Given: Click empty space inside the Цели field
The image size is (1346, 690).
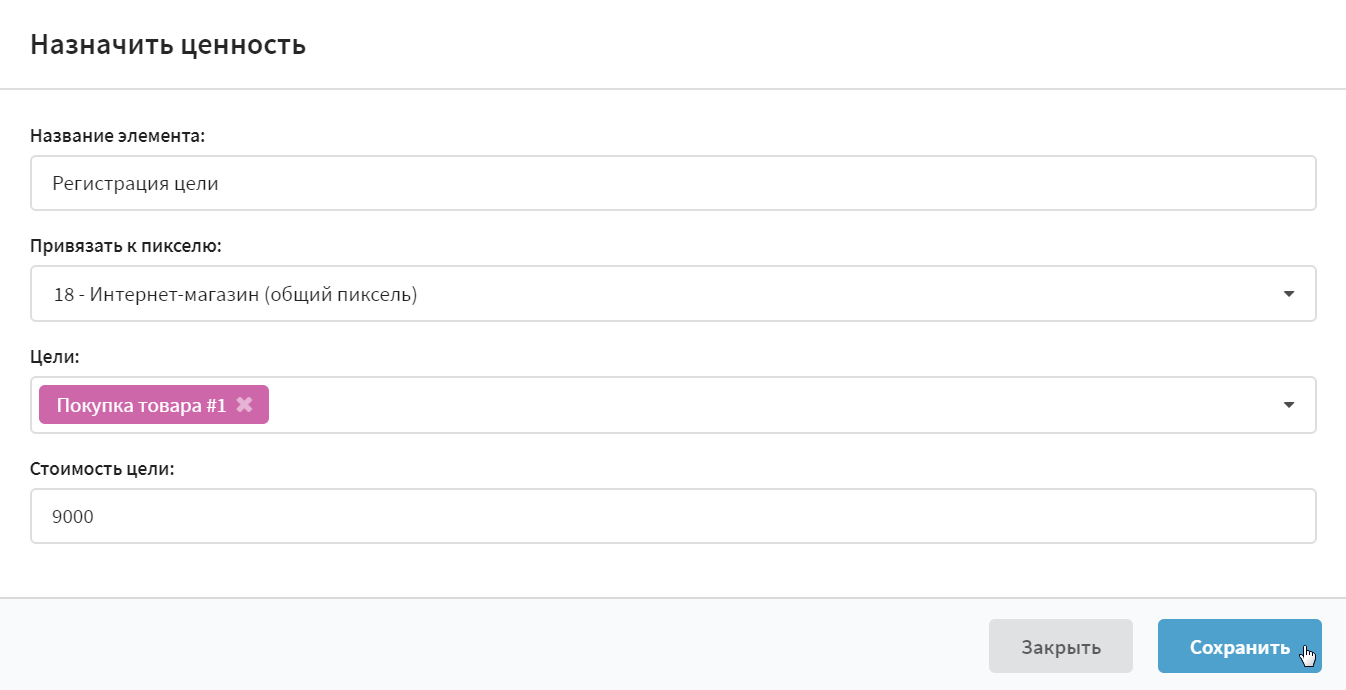Looking at the screenshot, I should [x=770, y=405].
